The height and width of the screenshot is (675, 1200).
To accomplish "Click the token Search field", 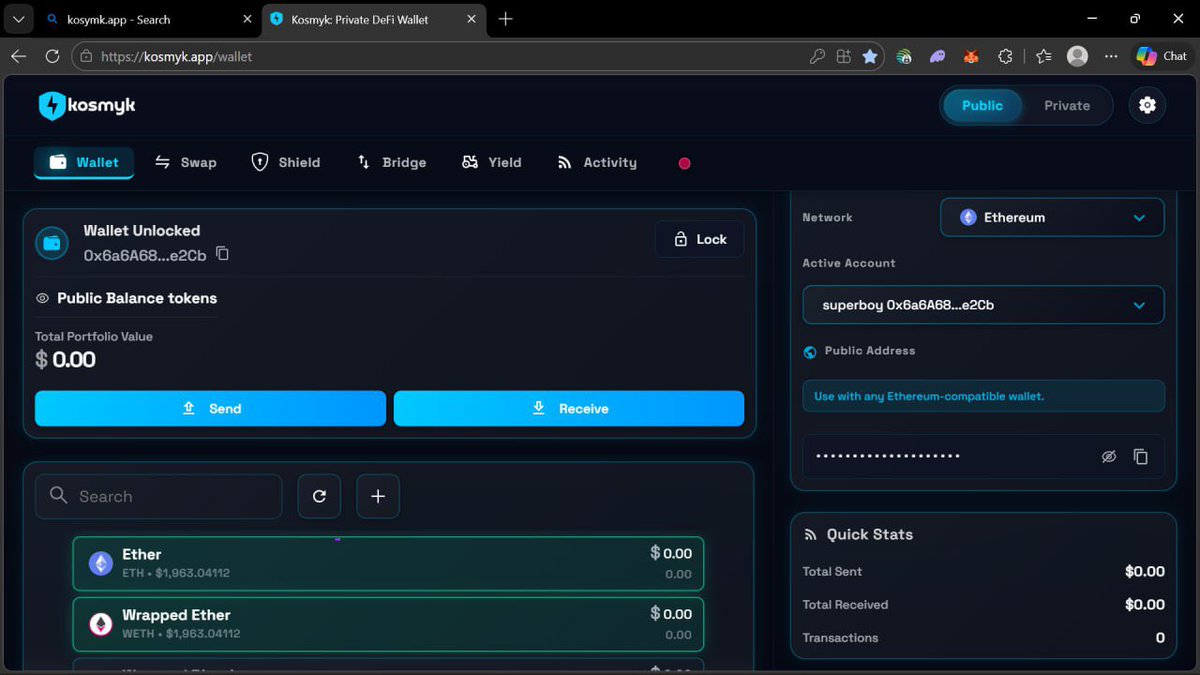I will click(159, 496).
